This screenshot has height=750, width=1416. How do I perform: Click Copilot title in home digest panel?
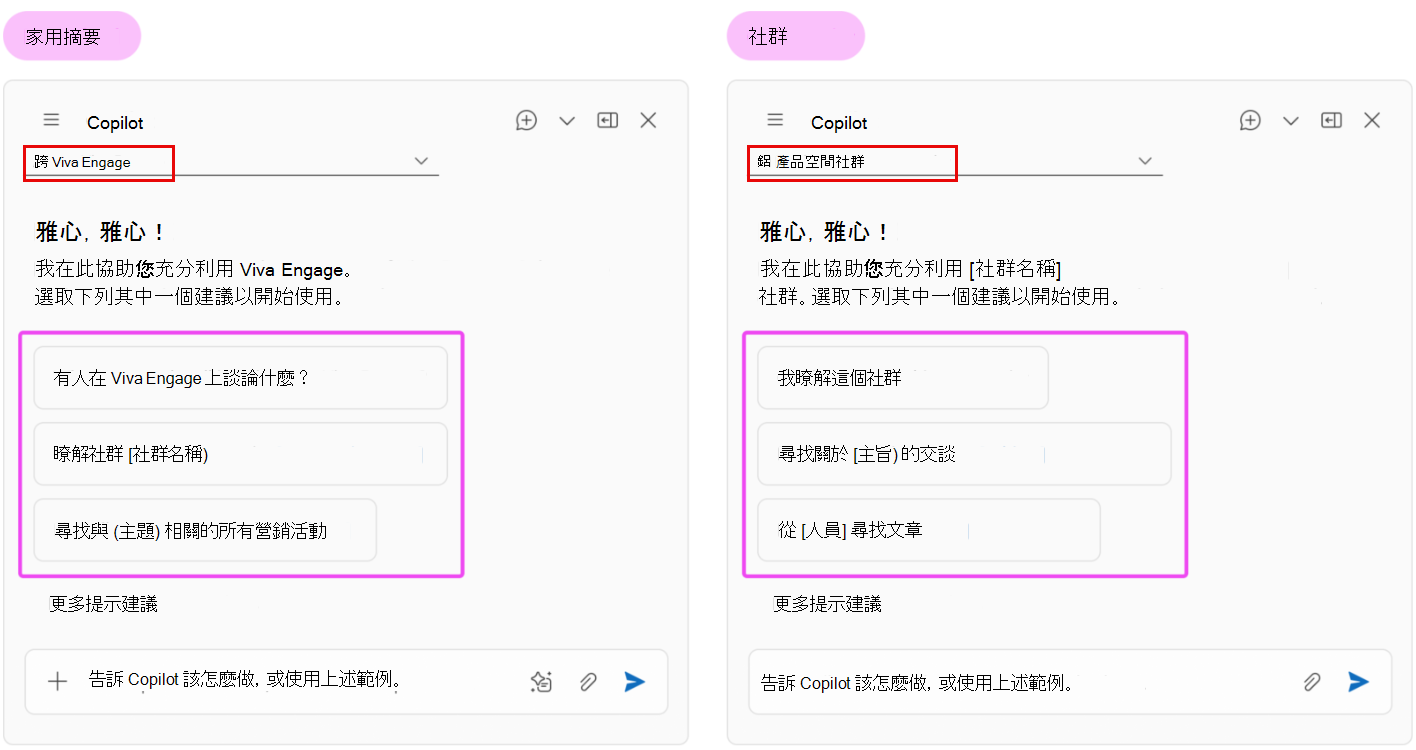pos(115,123)
